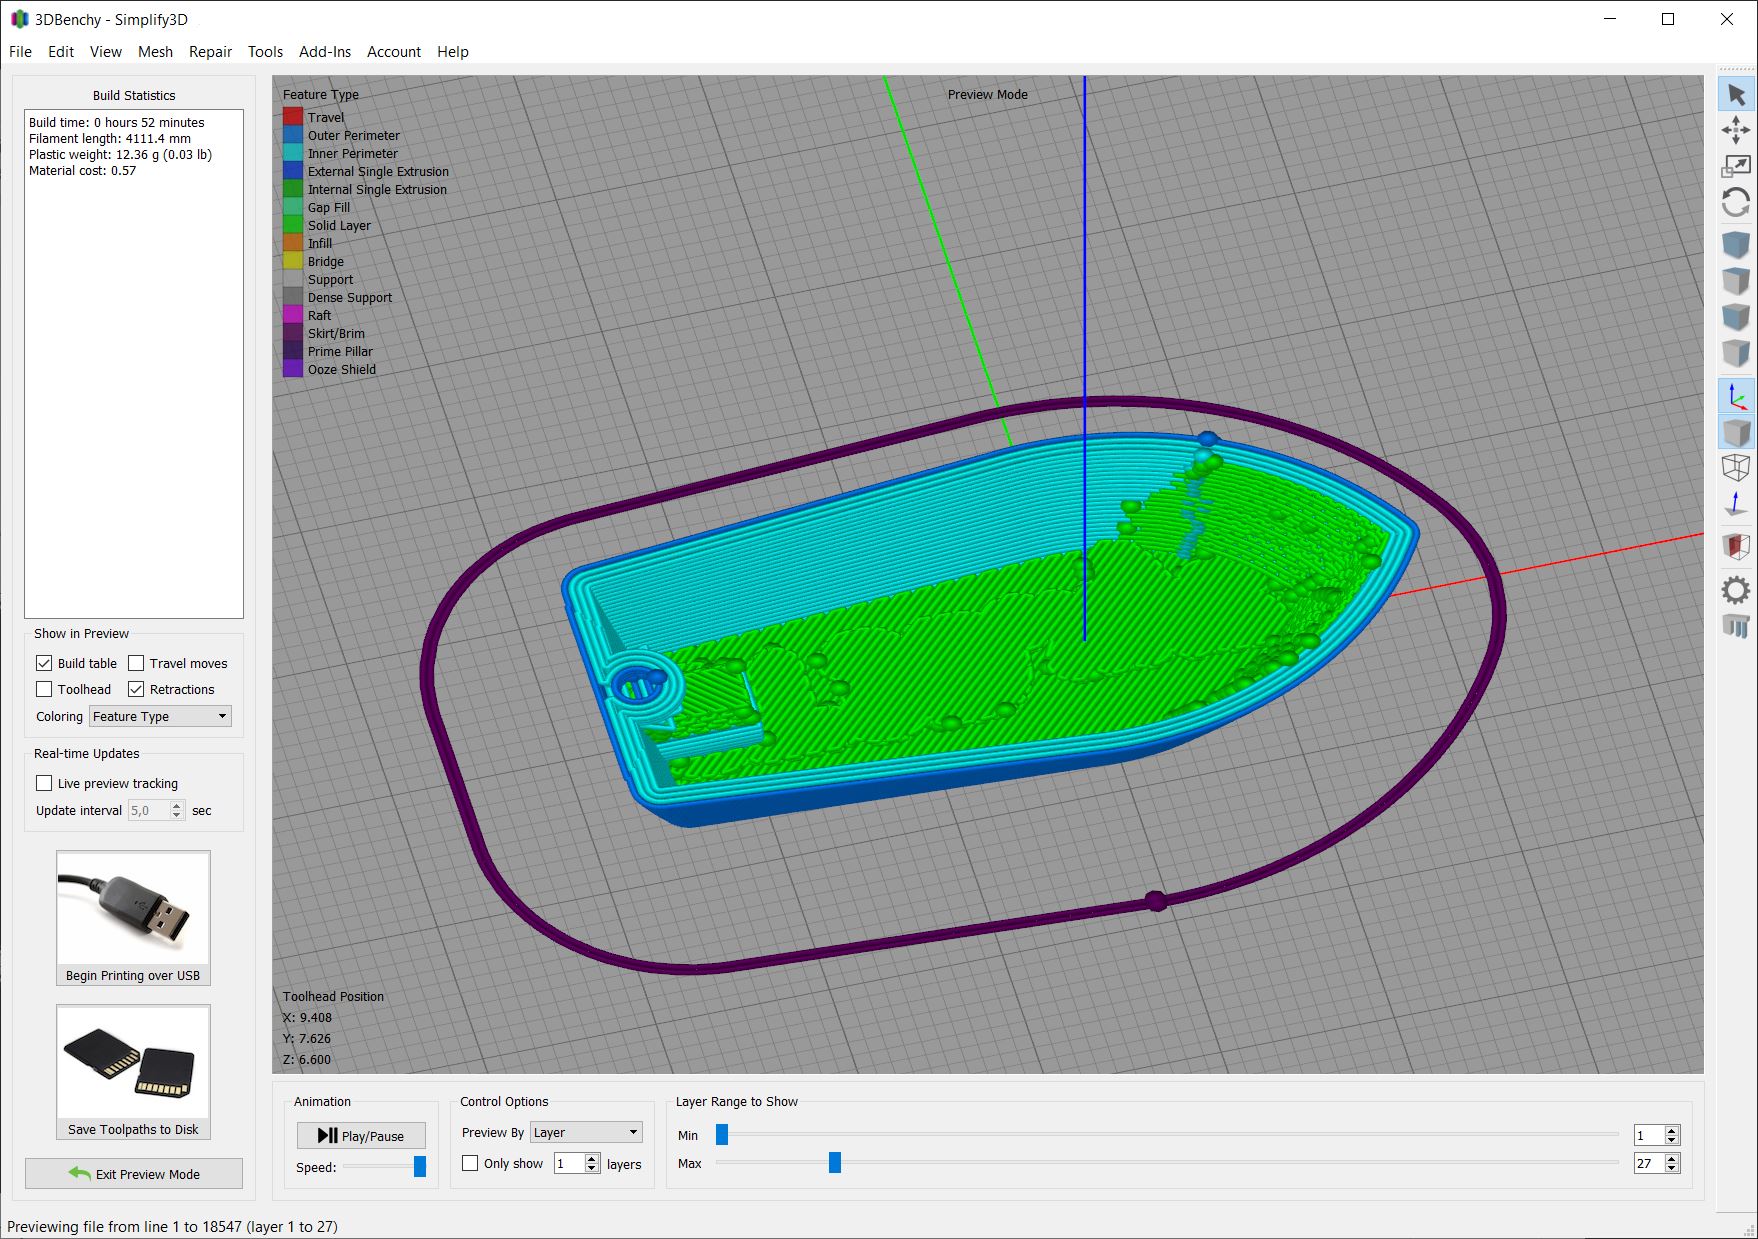Click the SD card image
This screenshot has width=1758, height=1239.
tap(133, 1062)
